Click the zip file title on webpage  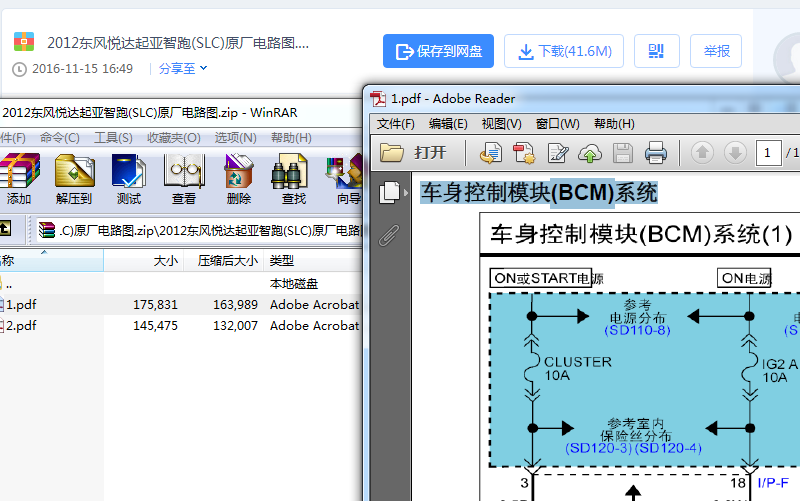click(x=178, y=43)
